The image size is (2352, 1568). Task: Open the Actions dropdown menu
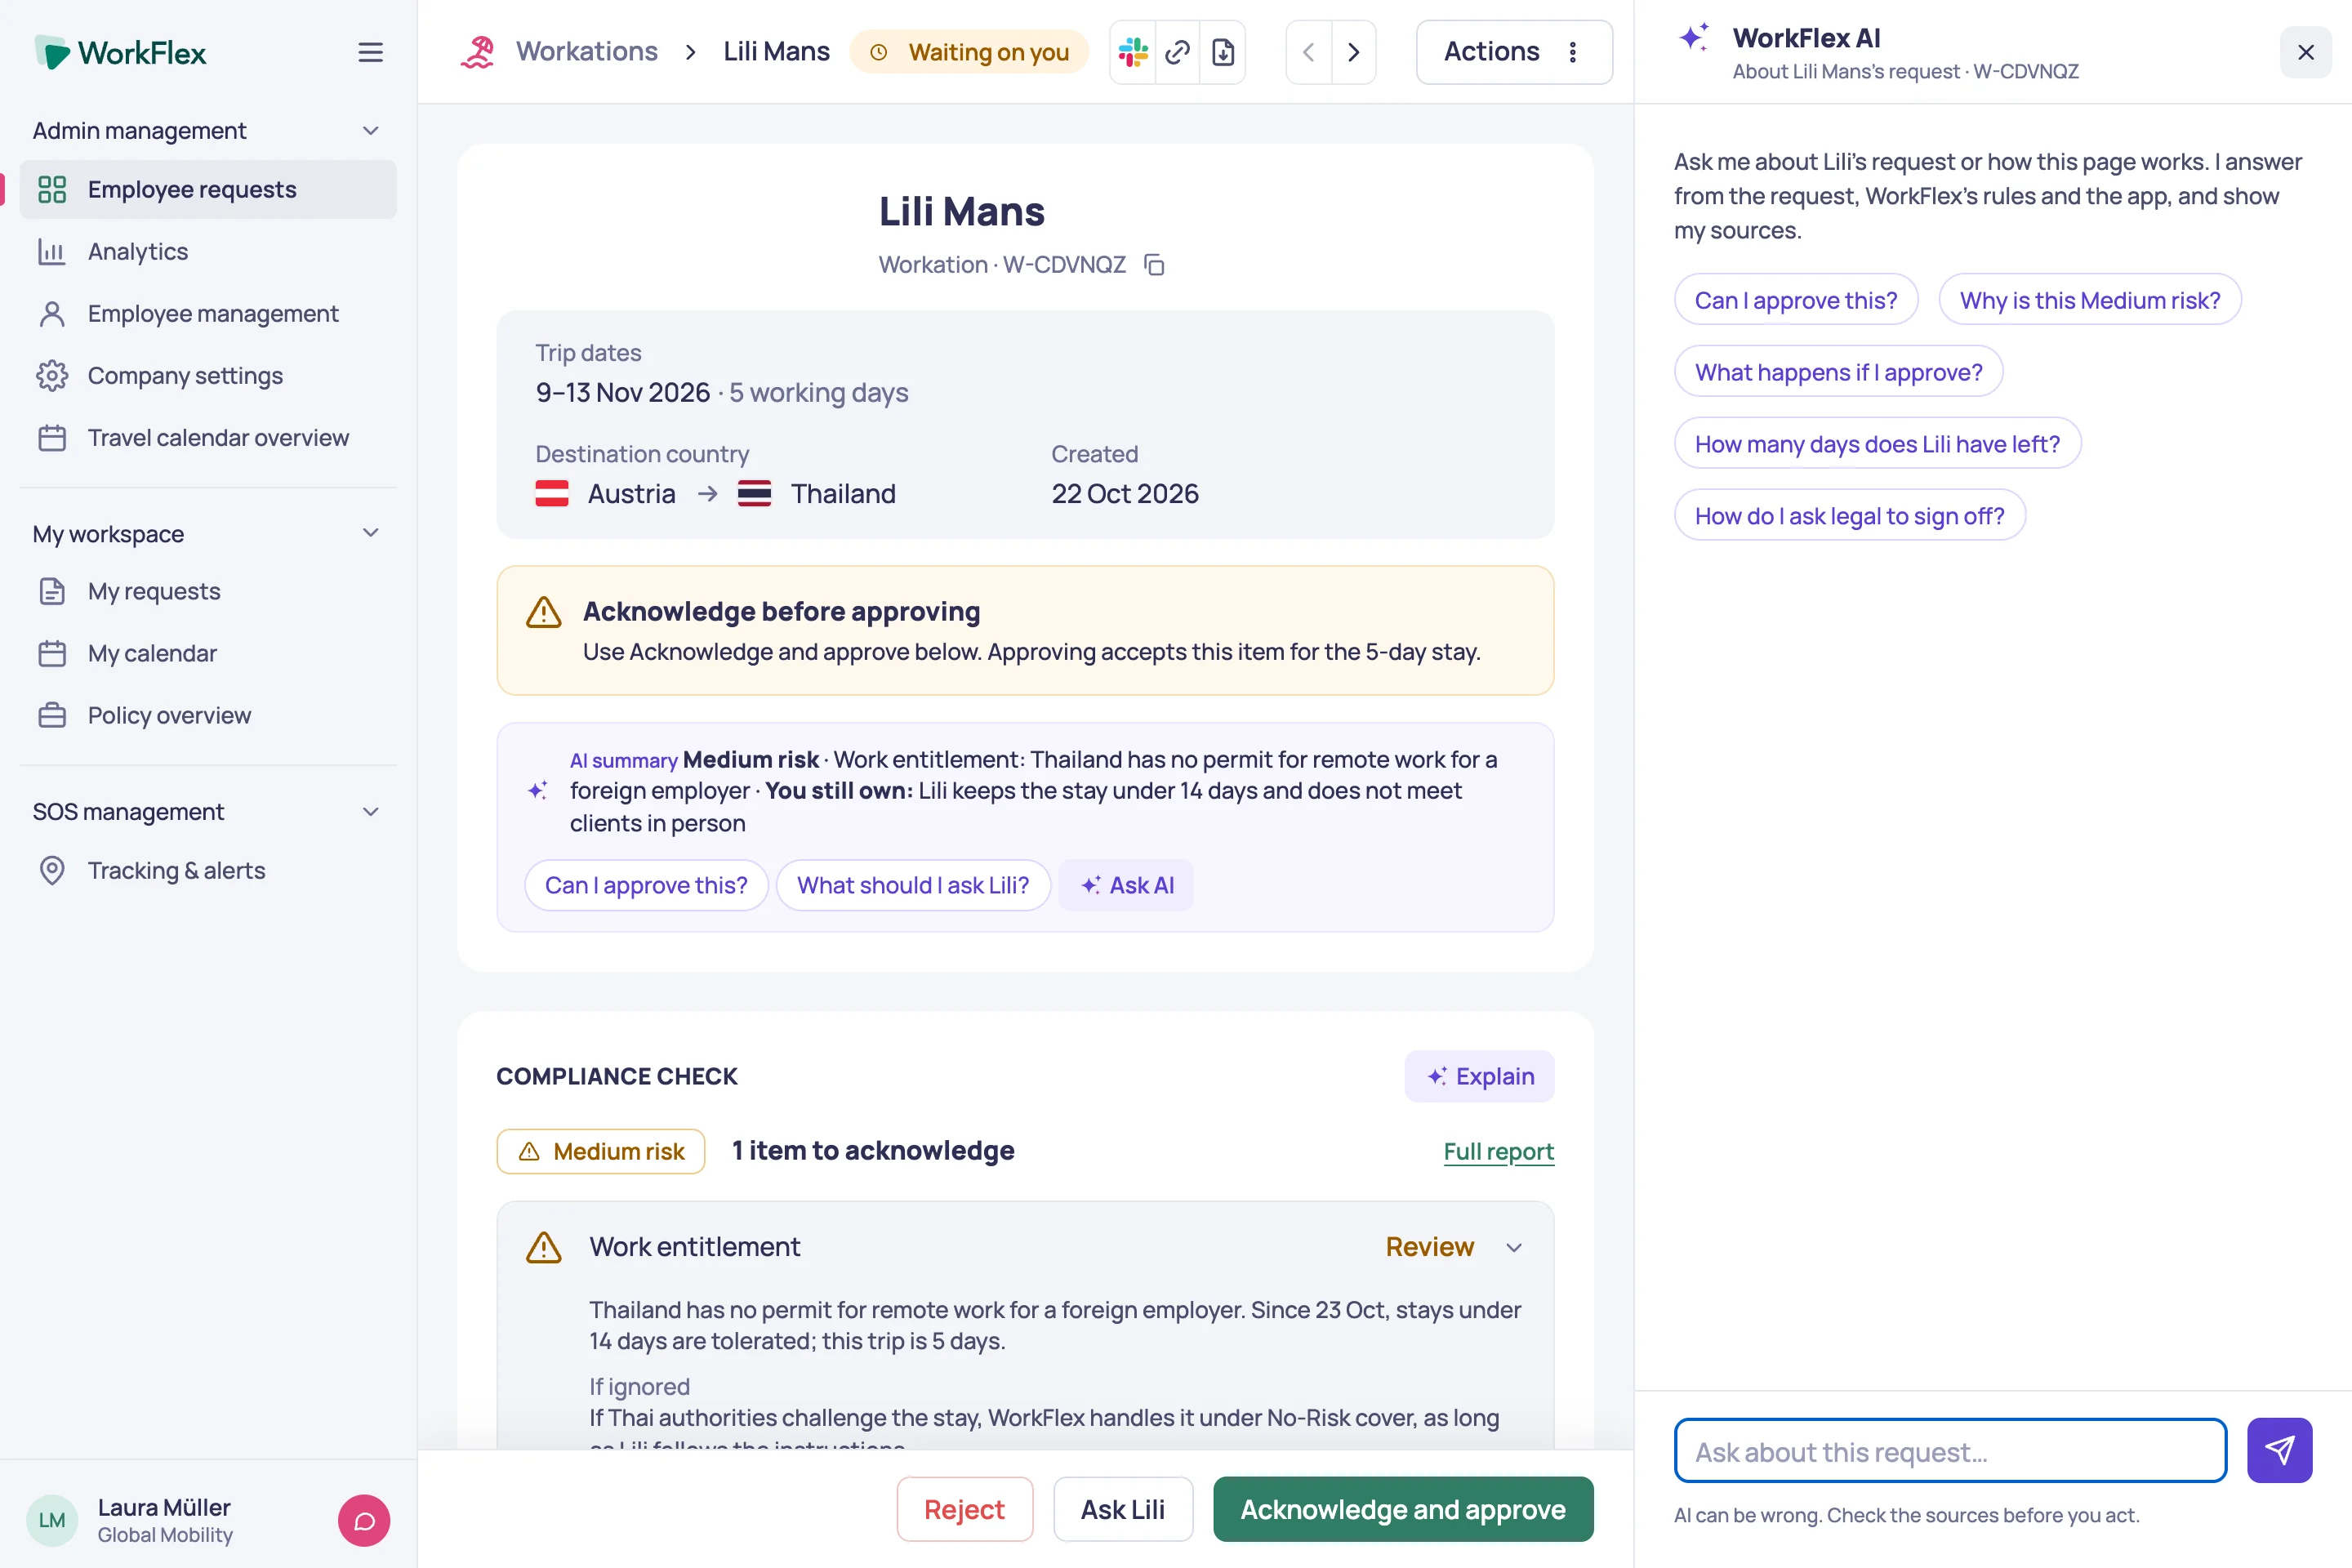pos(1514,52)
